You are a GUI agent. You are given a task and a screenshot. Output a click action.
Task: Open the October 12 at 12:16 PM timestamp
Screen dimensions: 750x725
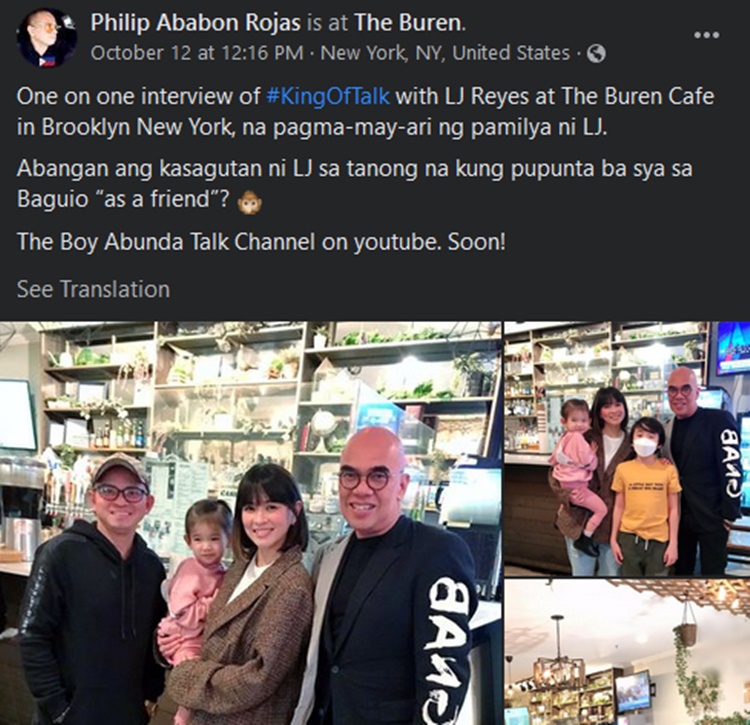coord(197,53)
